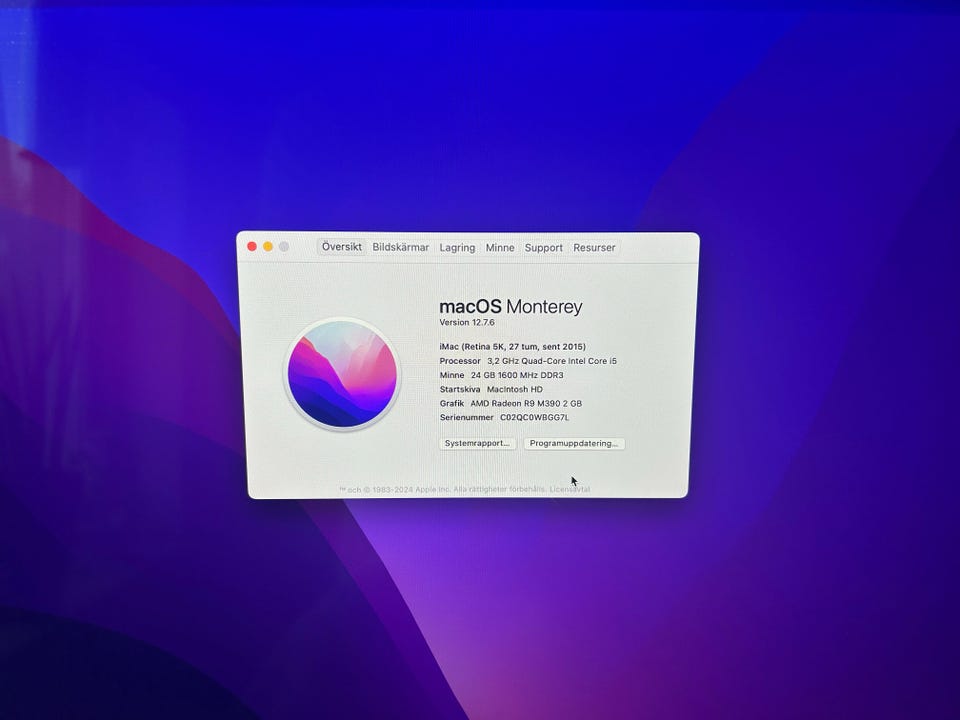Click the disabled grey zoom button

(x=284, y=246)
